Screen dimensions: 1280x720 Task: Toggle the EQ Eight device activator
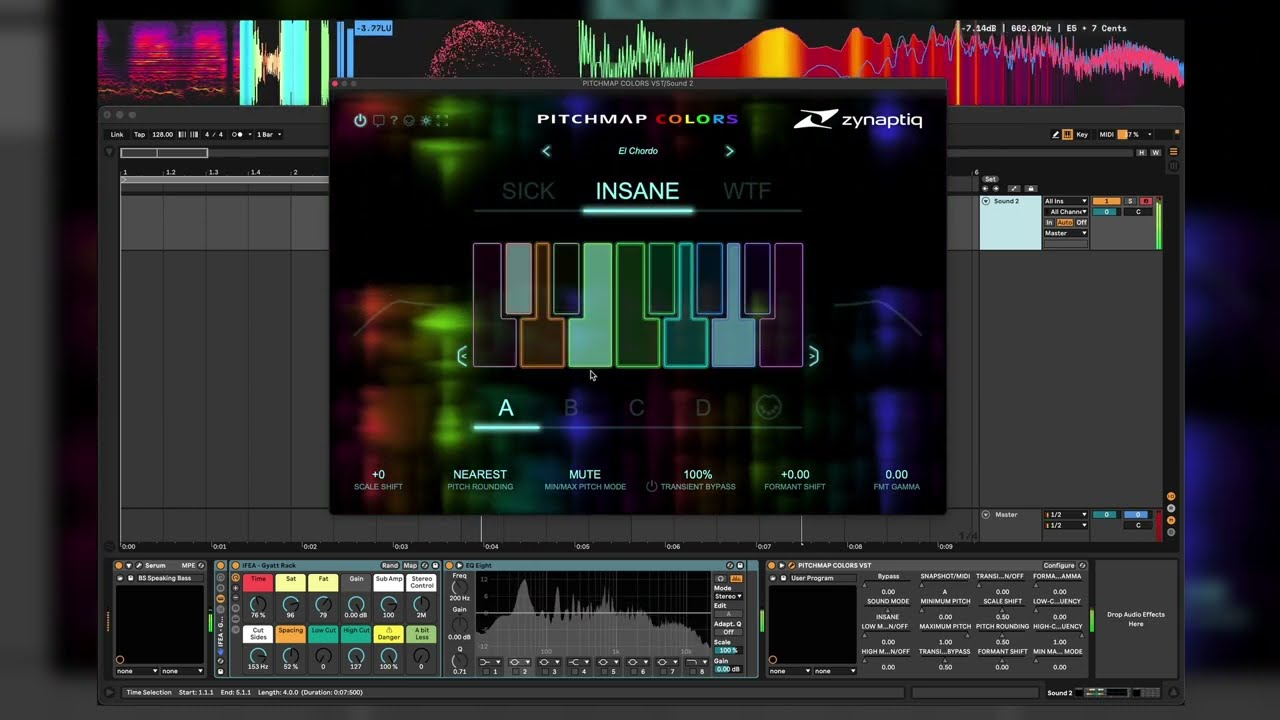(x=449, y=566)
